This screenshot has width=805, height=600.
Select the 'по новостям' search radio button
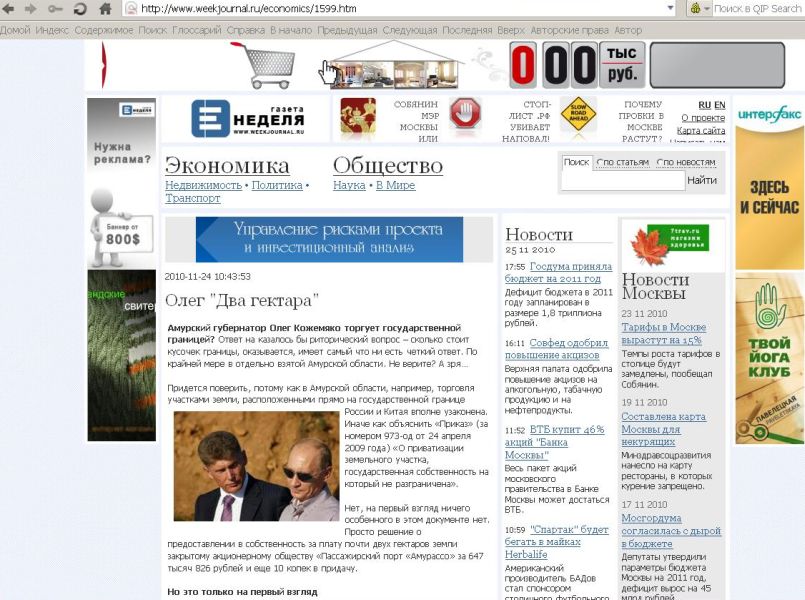pyautogui.click(x=661, y=162)
